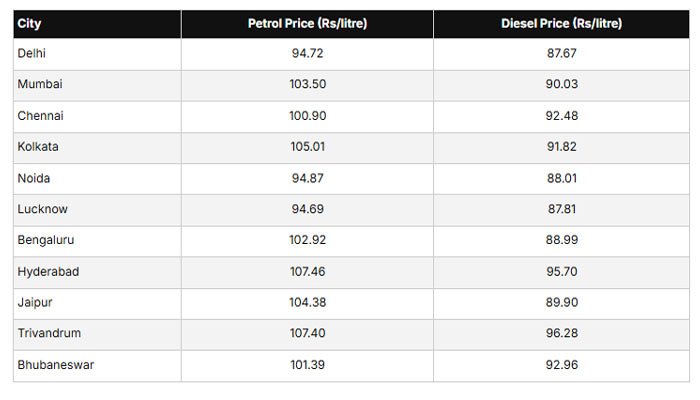
Task: Select Bengaluru diesel price 88.99
Action: point(561,241)
